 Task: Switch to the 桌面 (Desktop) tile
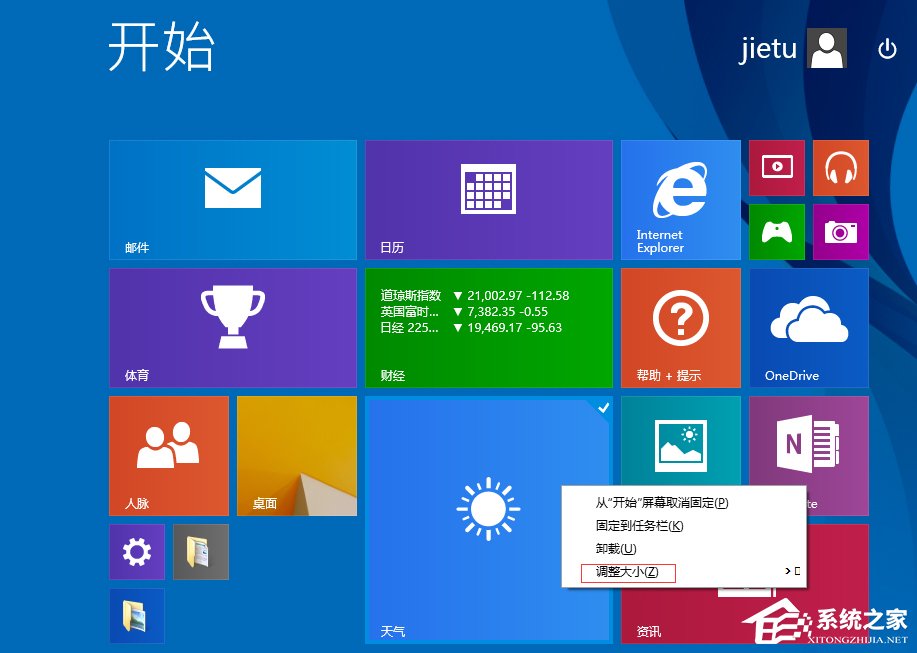click(296, 455)
